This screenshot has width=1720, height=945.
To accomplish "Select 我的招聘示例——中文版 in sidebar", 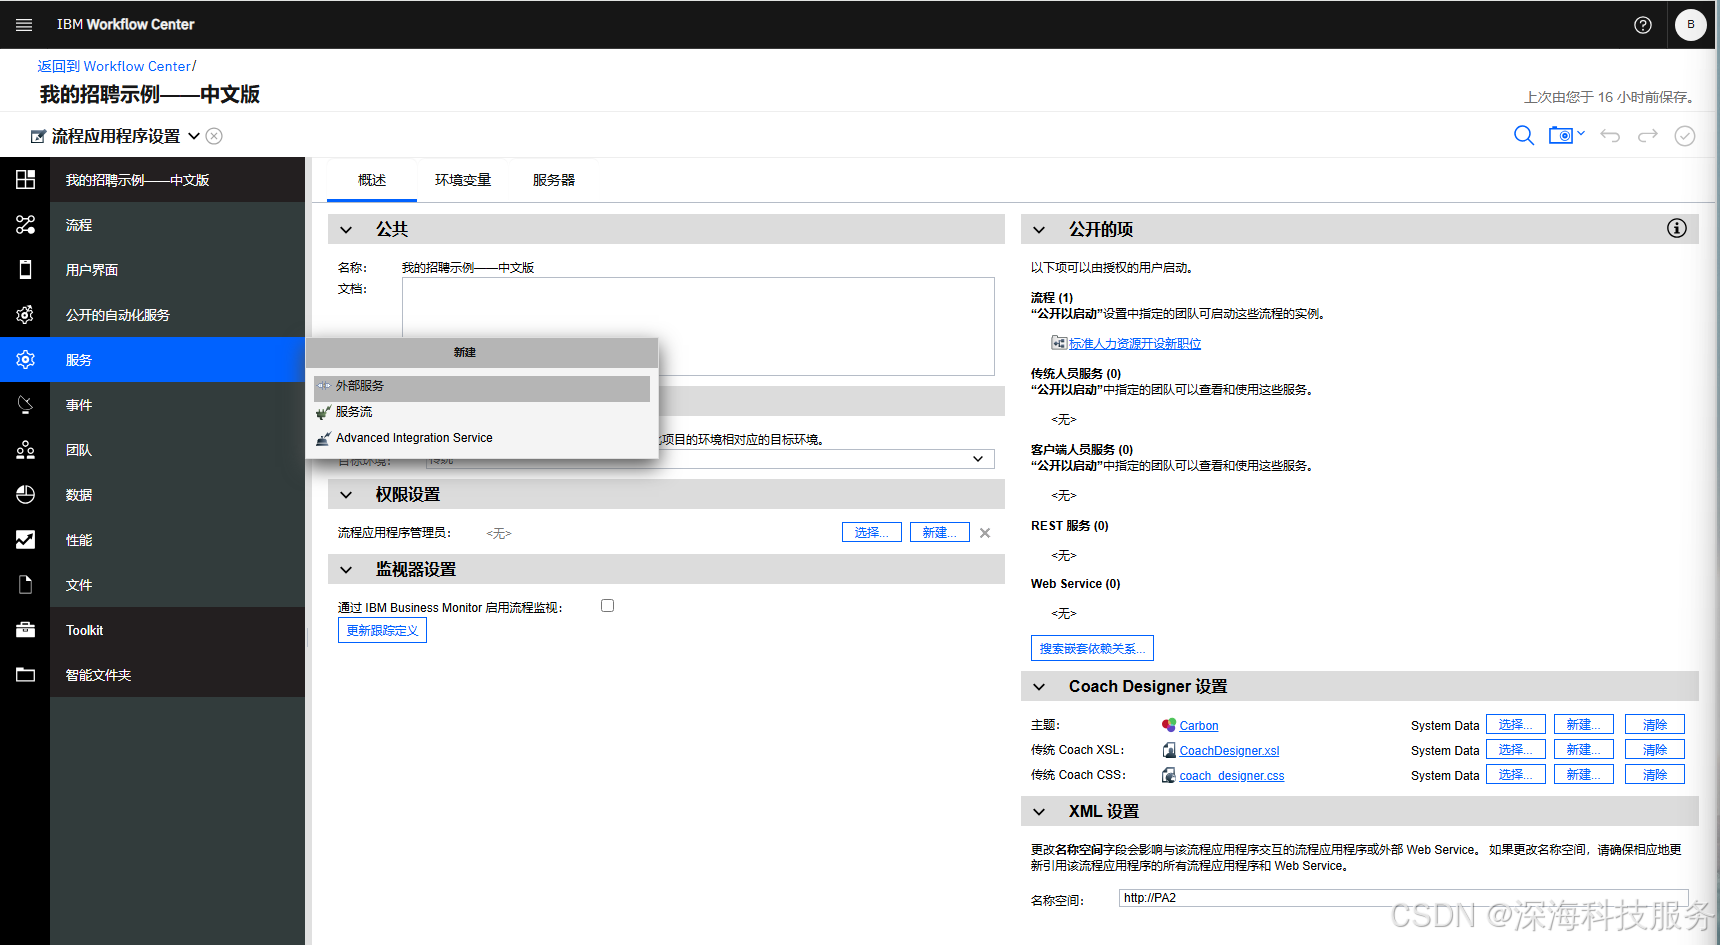I will click(178, 180).
